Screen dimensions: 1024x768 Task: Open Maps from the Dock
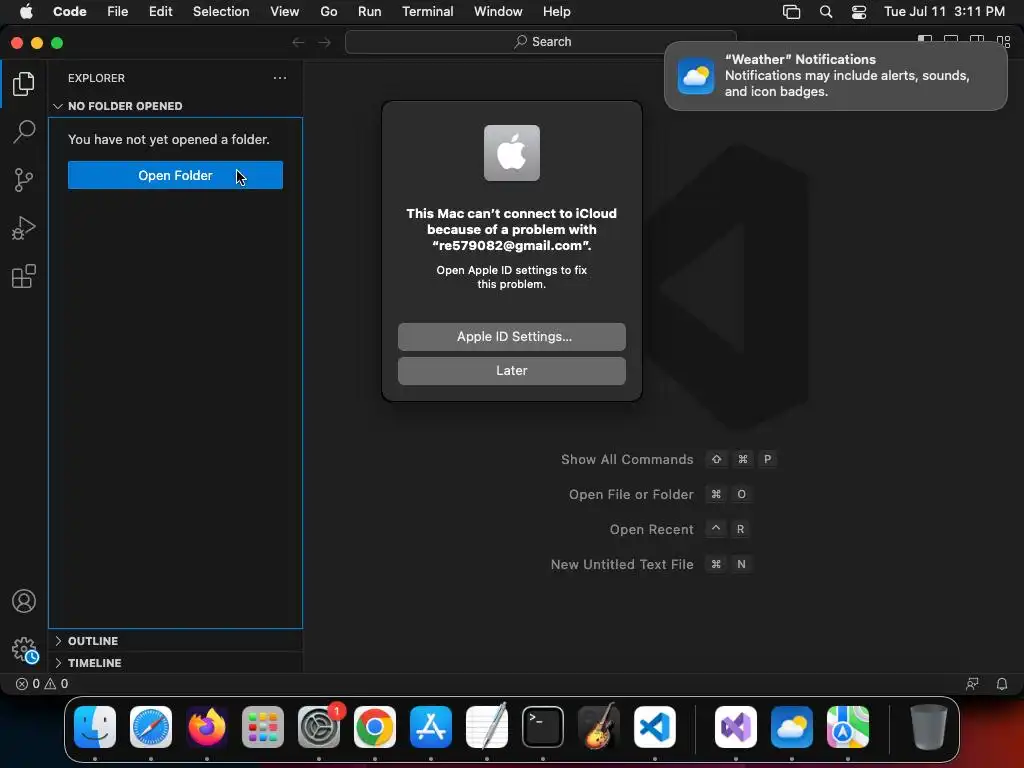(848, 727)
